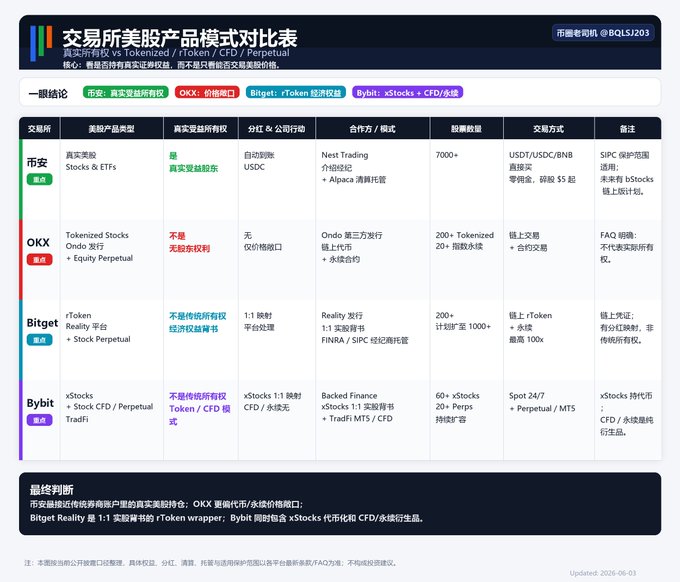Click the 股票数量 column header

click(466, 129)
